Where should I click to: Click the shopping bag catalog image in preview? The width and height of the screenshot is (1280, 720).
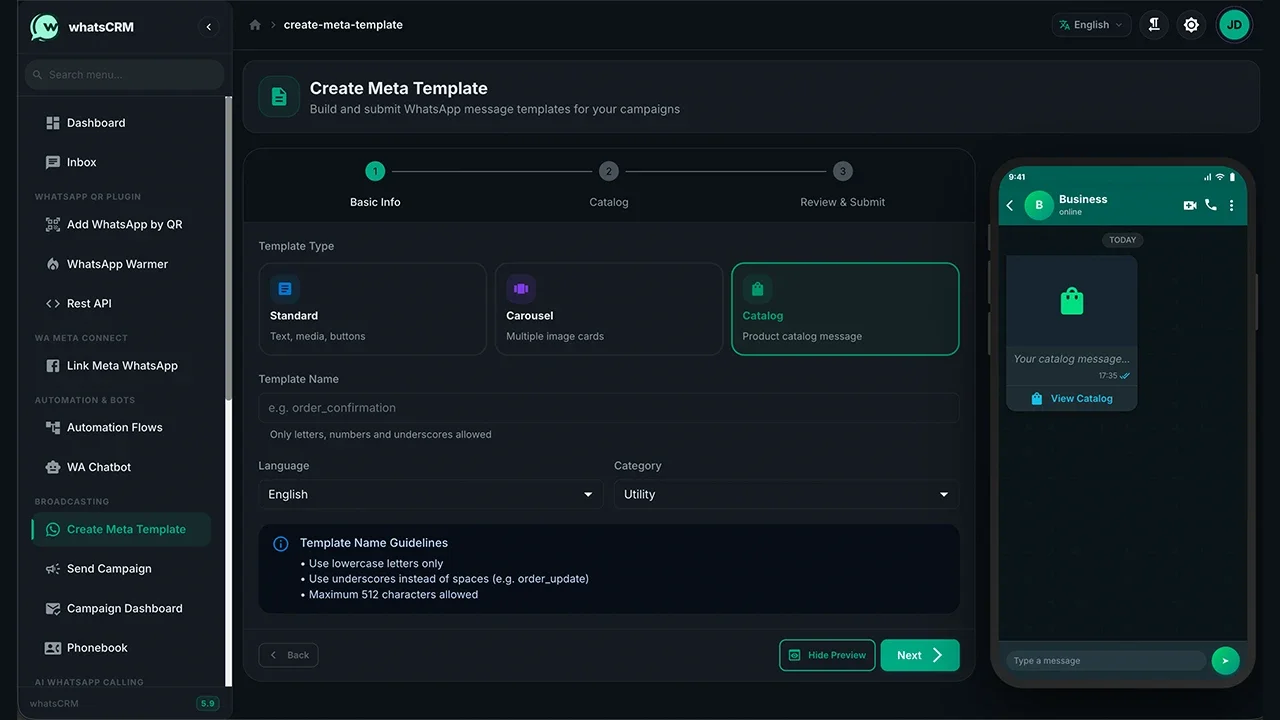click(x=1072, y=301)
